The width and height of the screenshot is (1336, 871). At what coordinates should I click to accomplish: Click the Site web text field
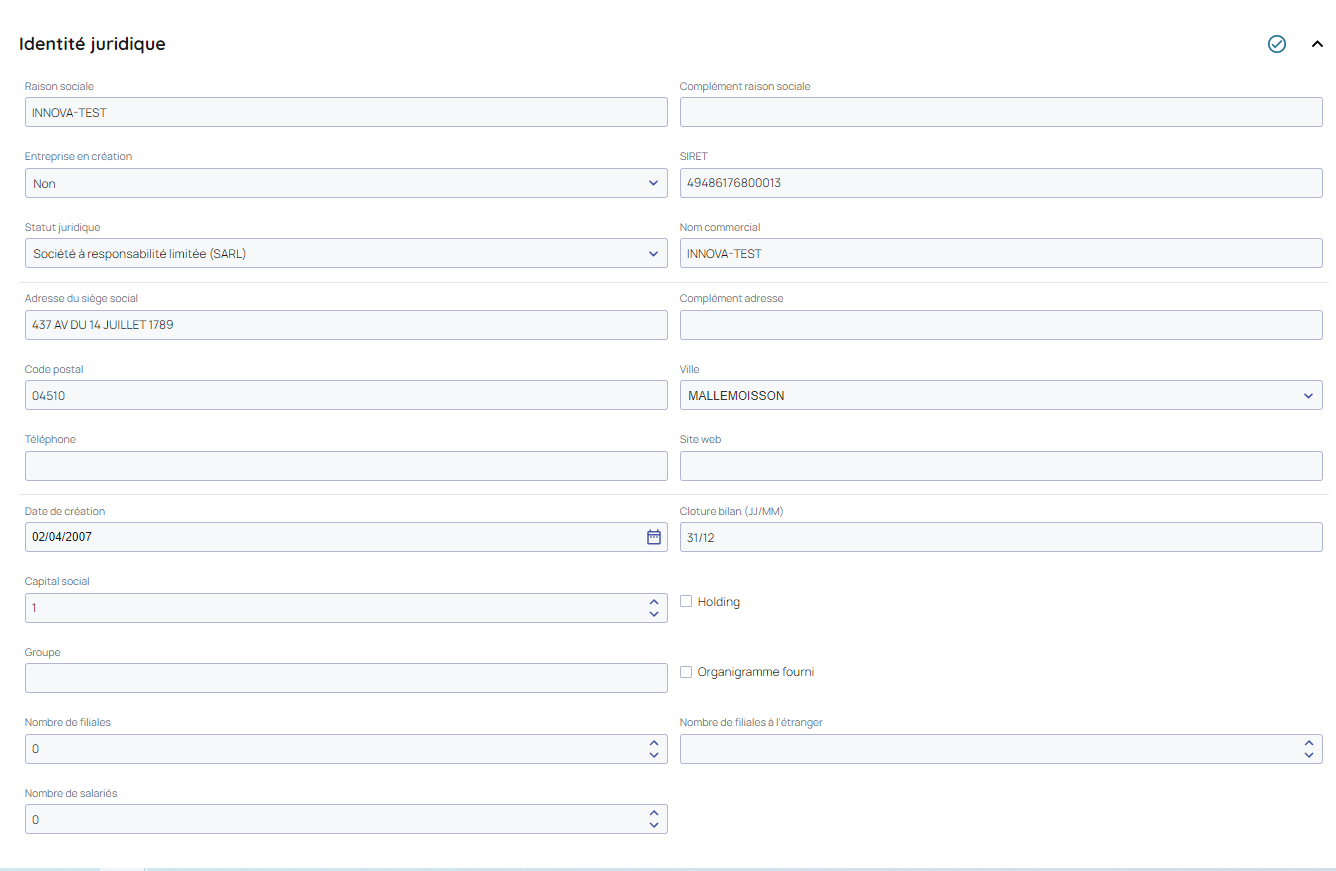[1000, 466]
